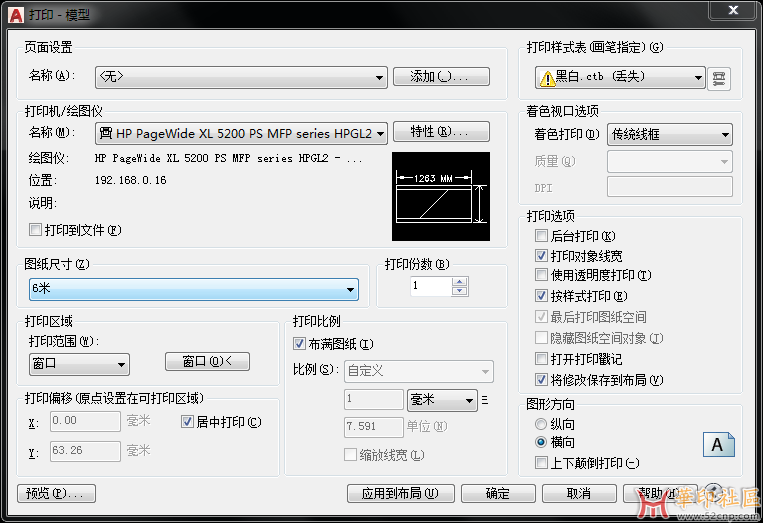Click the 添加 button in 页面设置

point(441,76)
